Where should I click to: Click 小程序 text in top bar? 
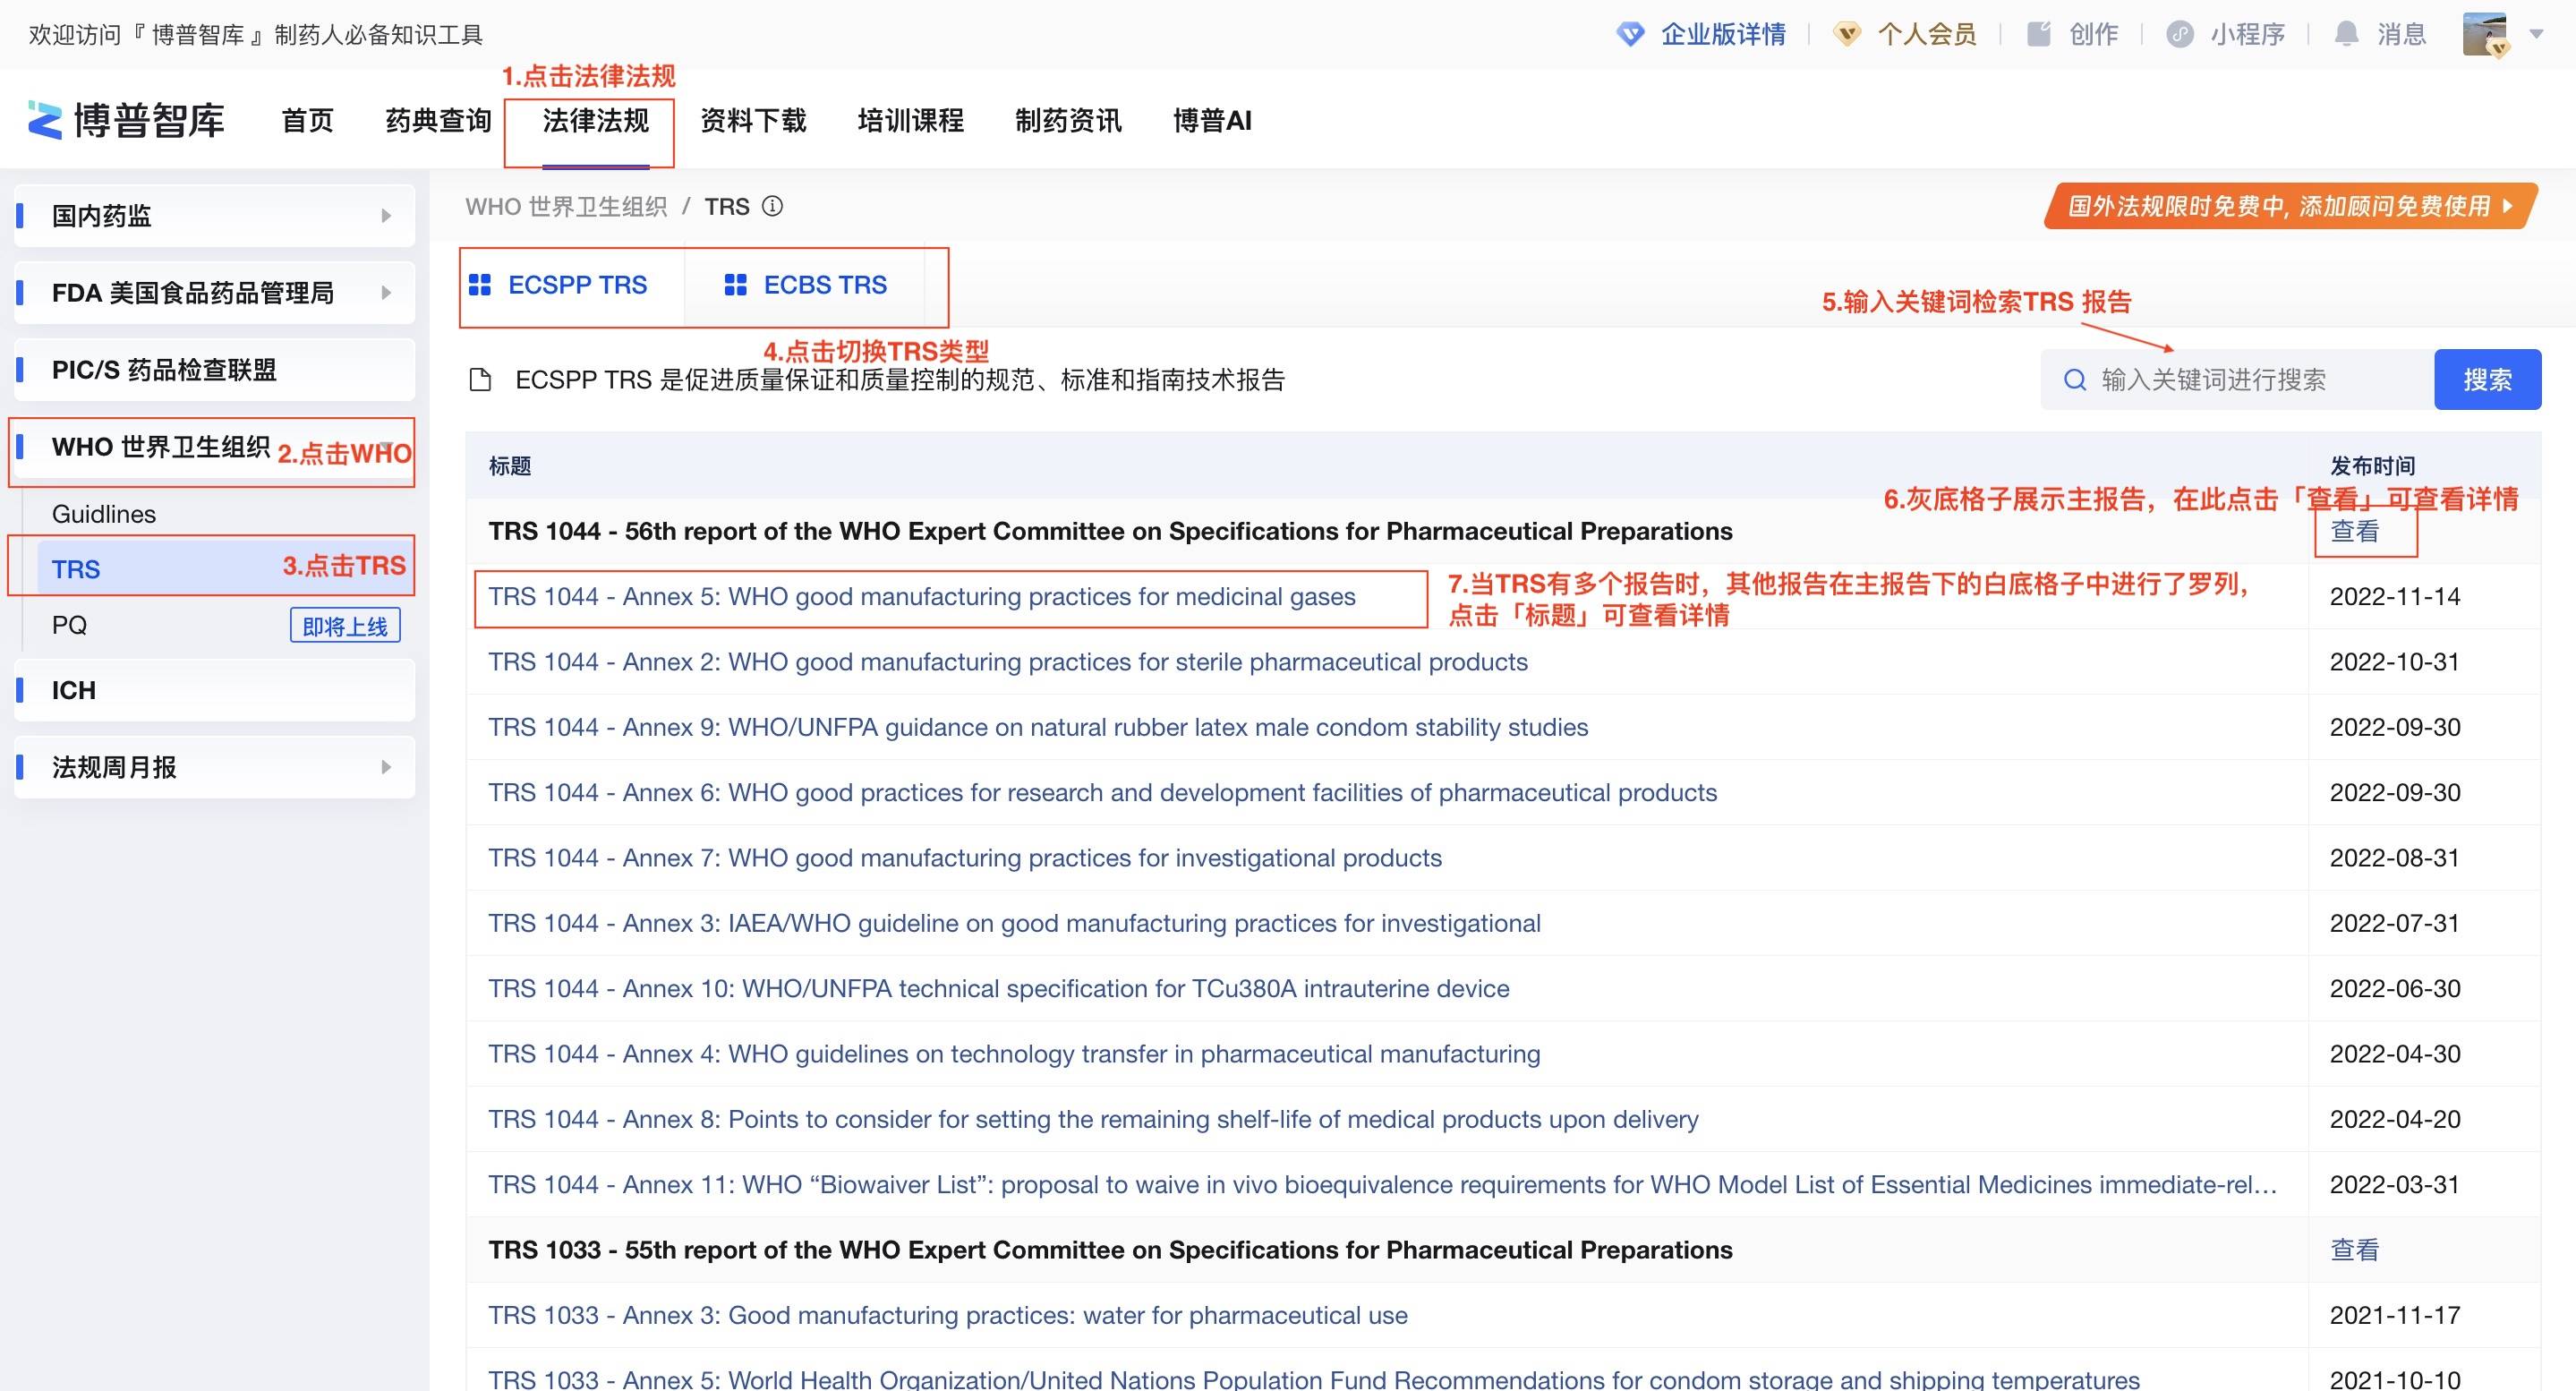point(2247,35)
